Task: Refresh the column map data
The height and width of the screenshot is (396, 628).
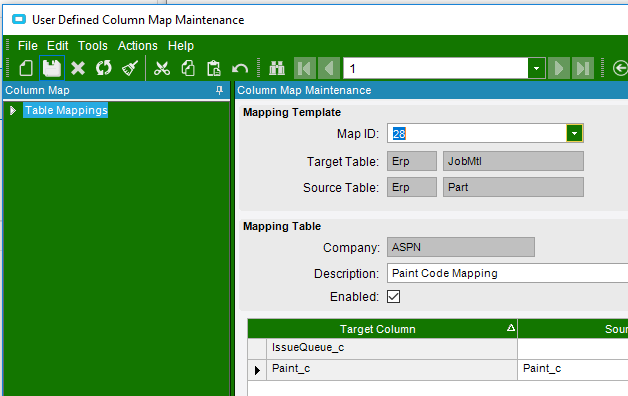Action: pyautogui.click(x=103, y=68)
